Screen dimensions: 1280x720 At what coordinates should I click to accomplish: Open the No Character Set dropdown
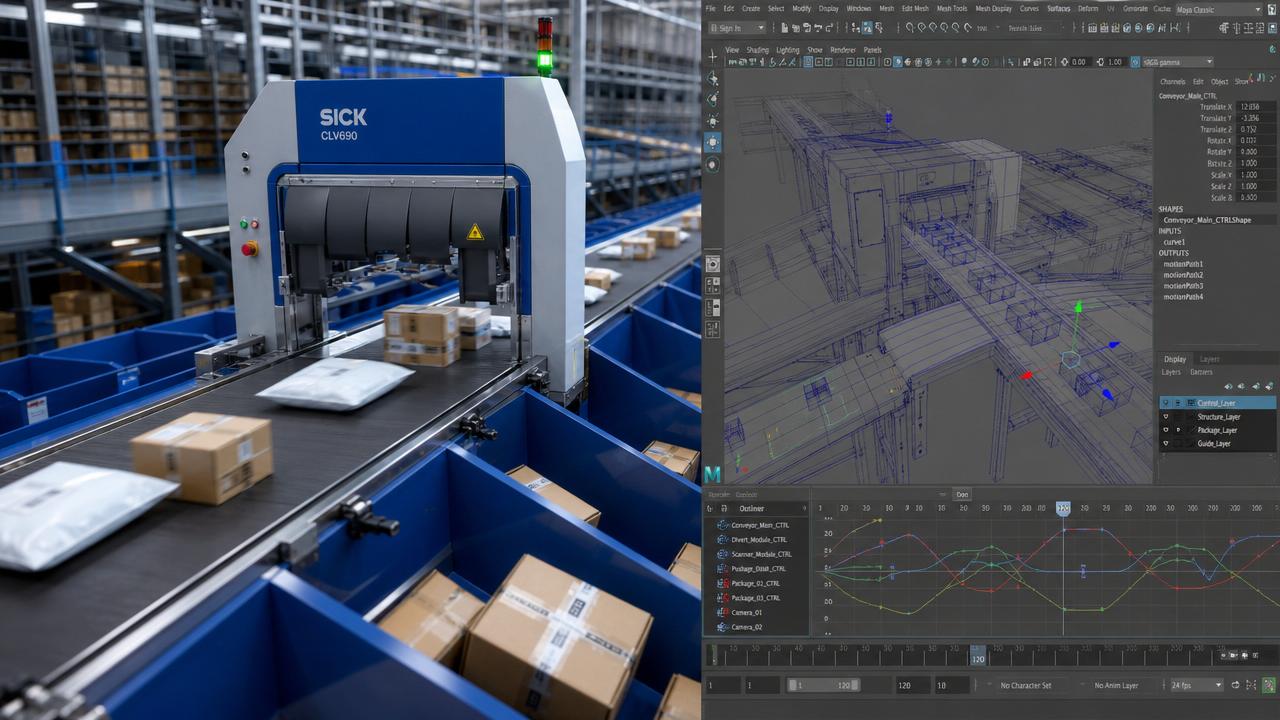(x=1032, y=685)
